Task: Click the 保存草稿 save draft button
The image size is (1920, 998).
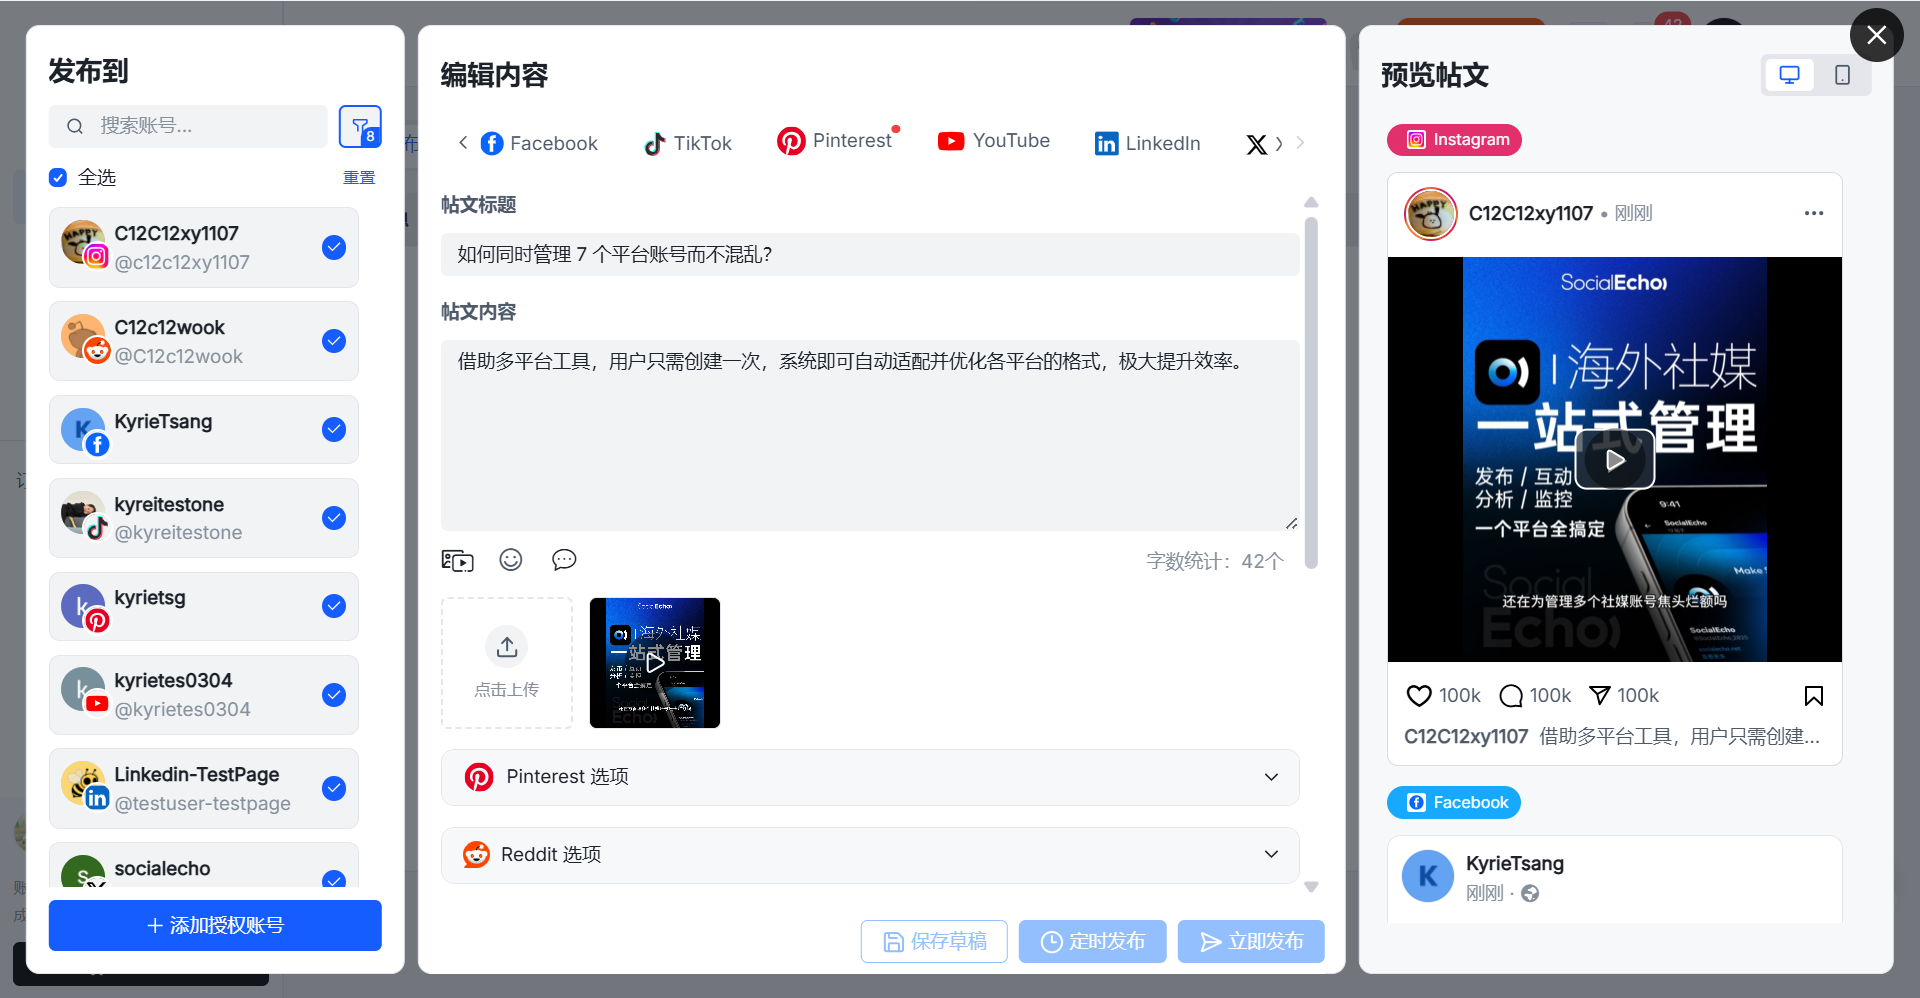Action: click(x=934, y=941)
